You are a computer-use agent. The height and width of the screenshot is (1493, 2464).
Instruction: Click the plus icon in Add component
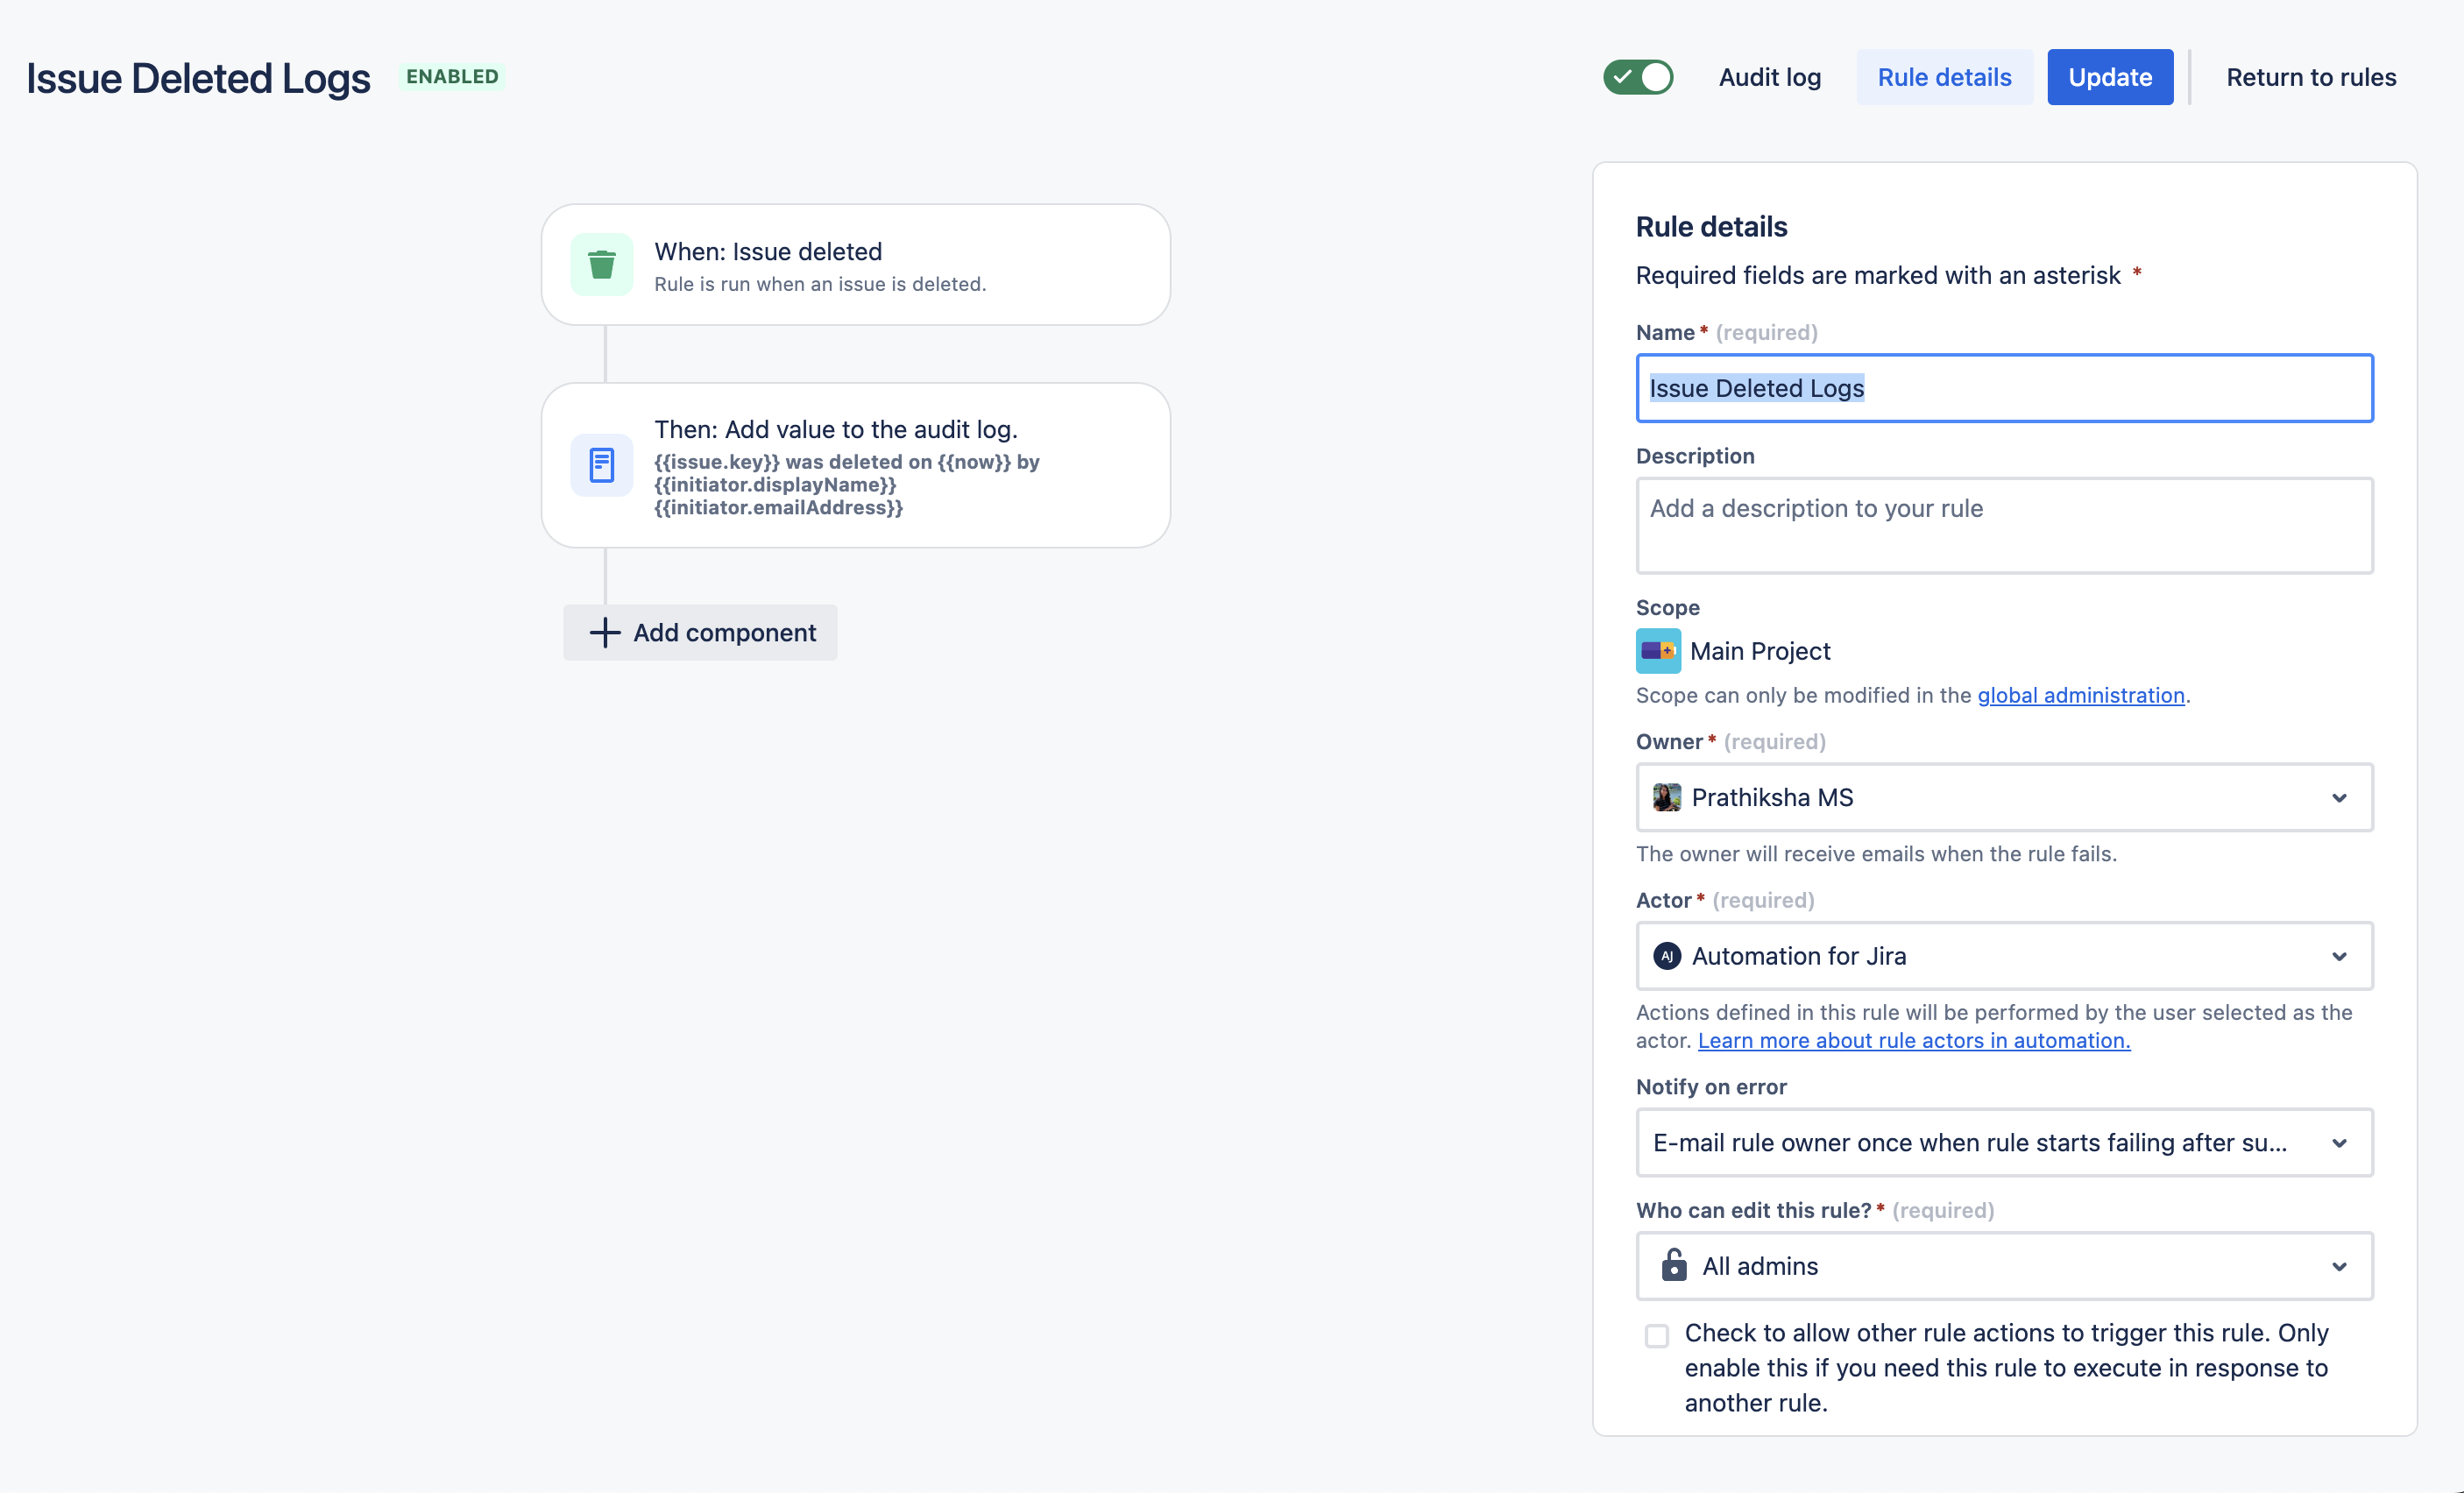[604, 632]
